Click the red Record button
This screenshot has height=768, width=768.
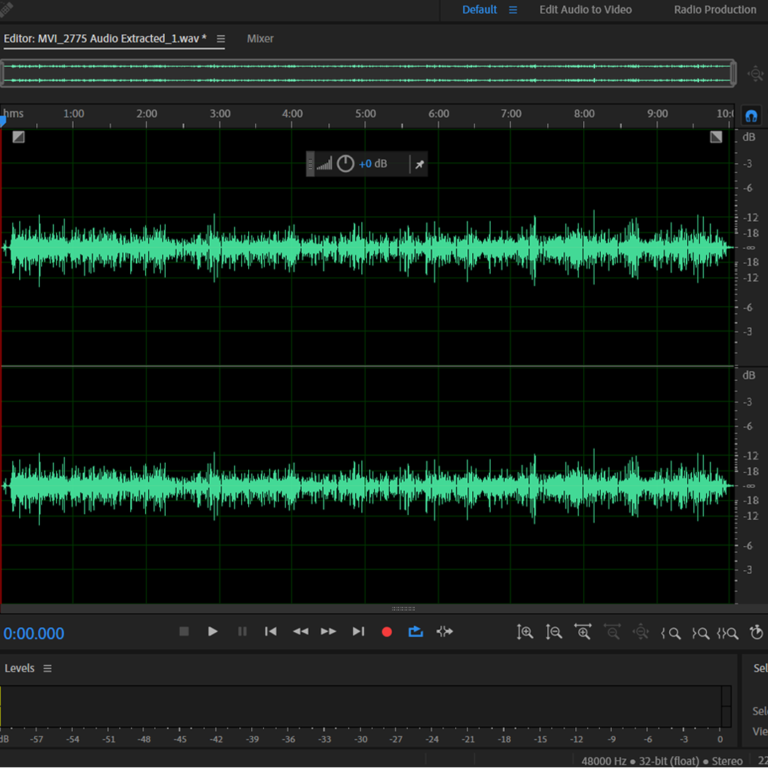(387, 632)
